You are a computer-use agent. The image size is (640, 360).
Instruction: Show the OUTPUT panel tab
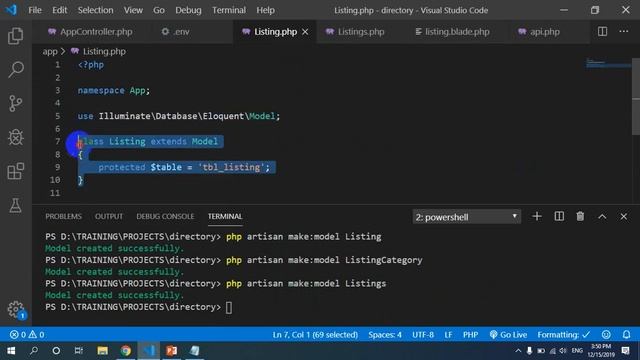pyautogui.click(x=109, y=216)
